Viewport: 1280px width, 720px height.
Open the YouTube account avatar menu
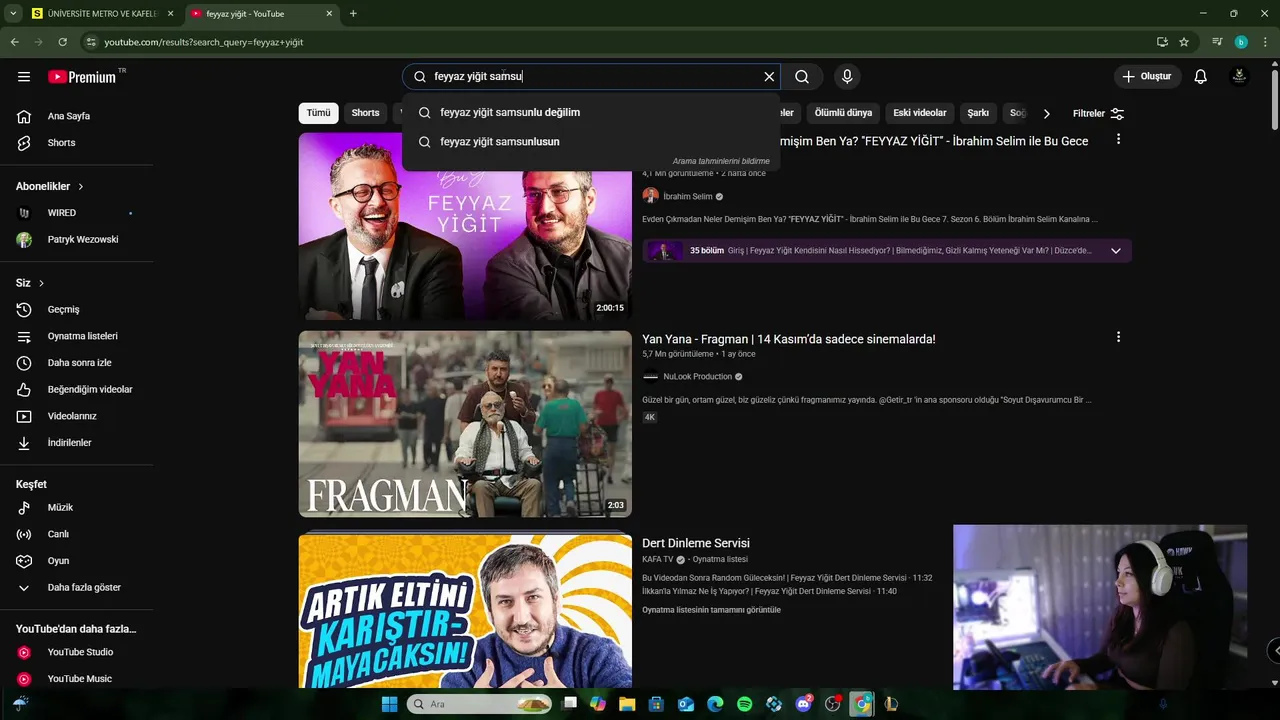tap(1239, 77)
